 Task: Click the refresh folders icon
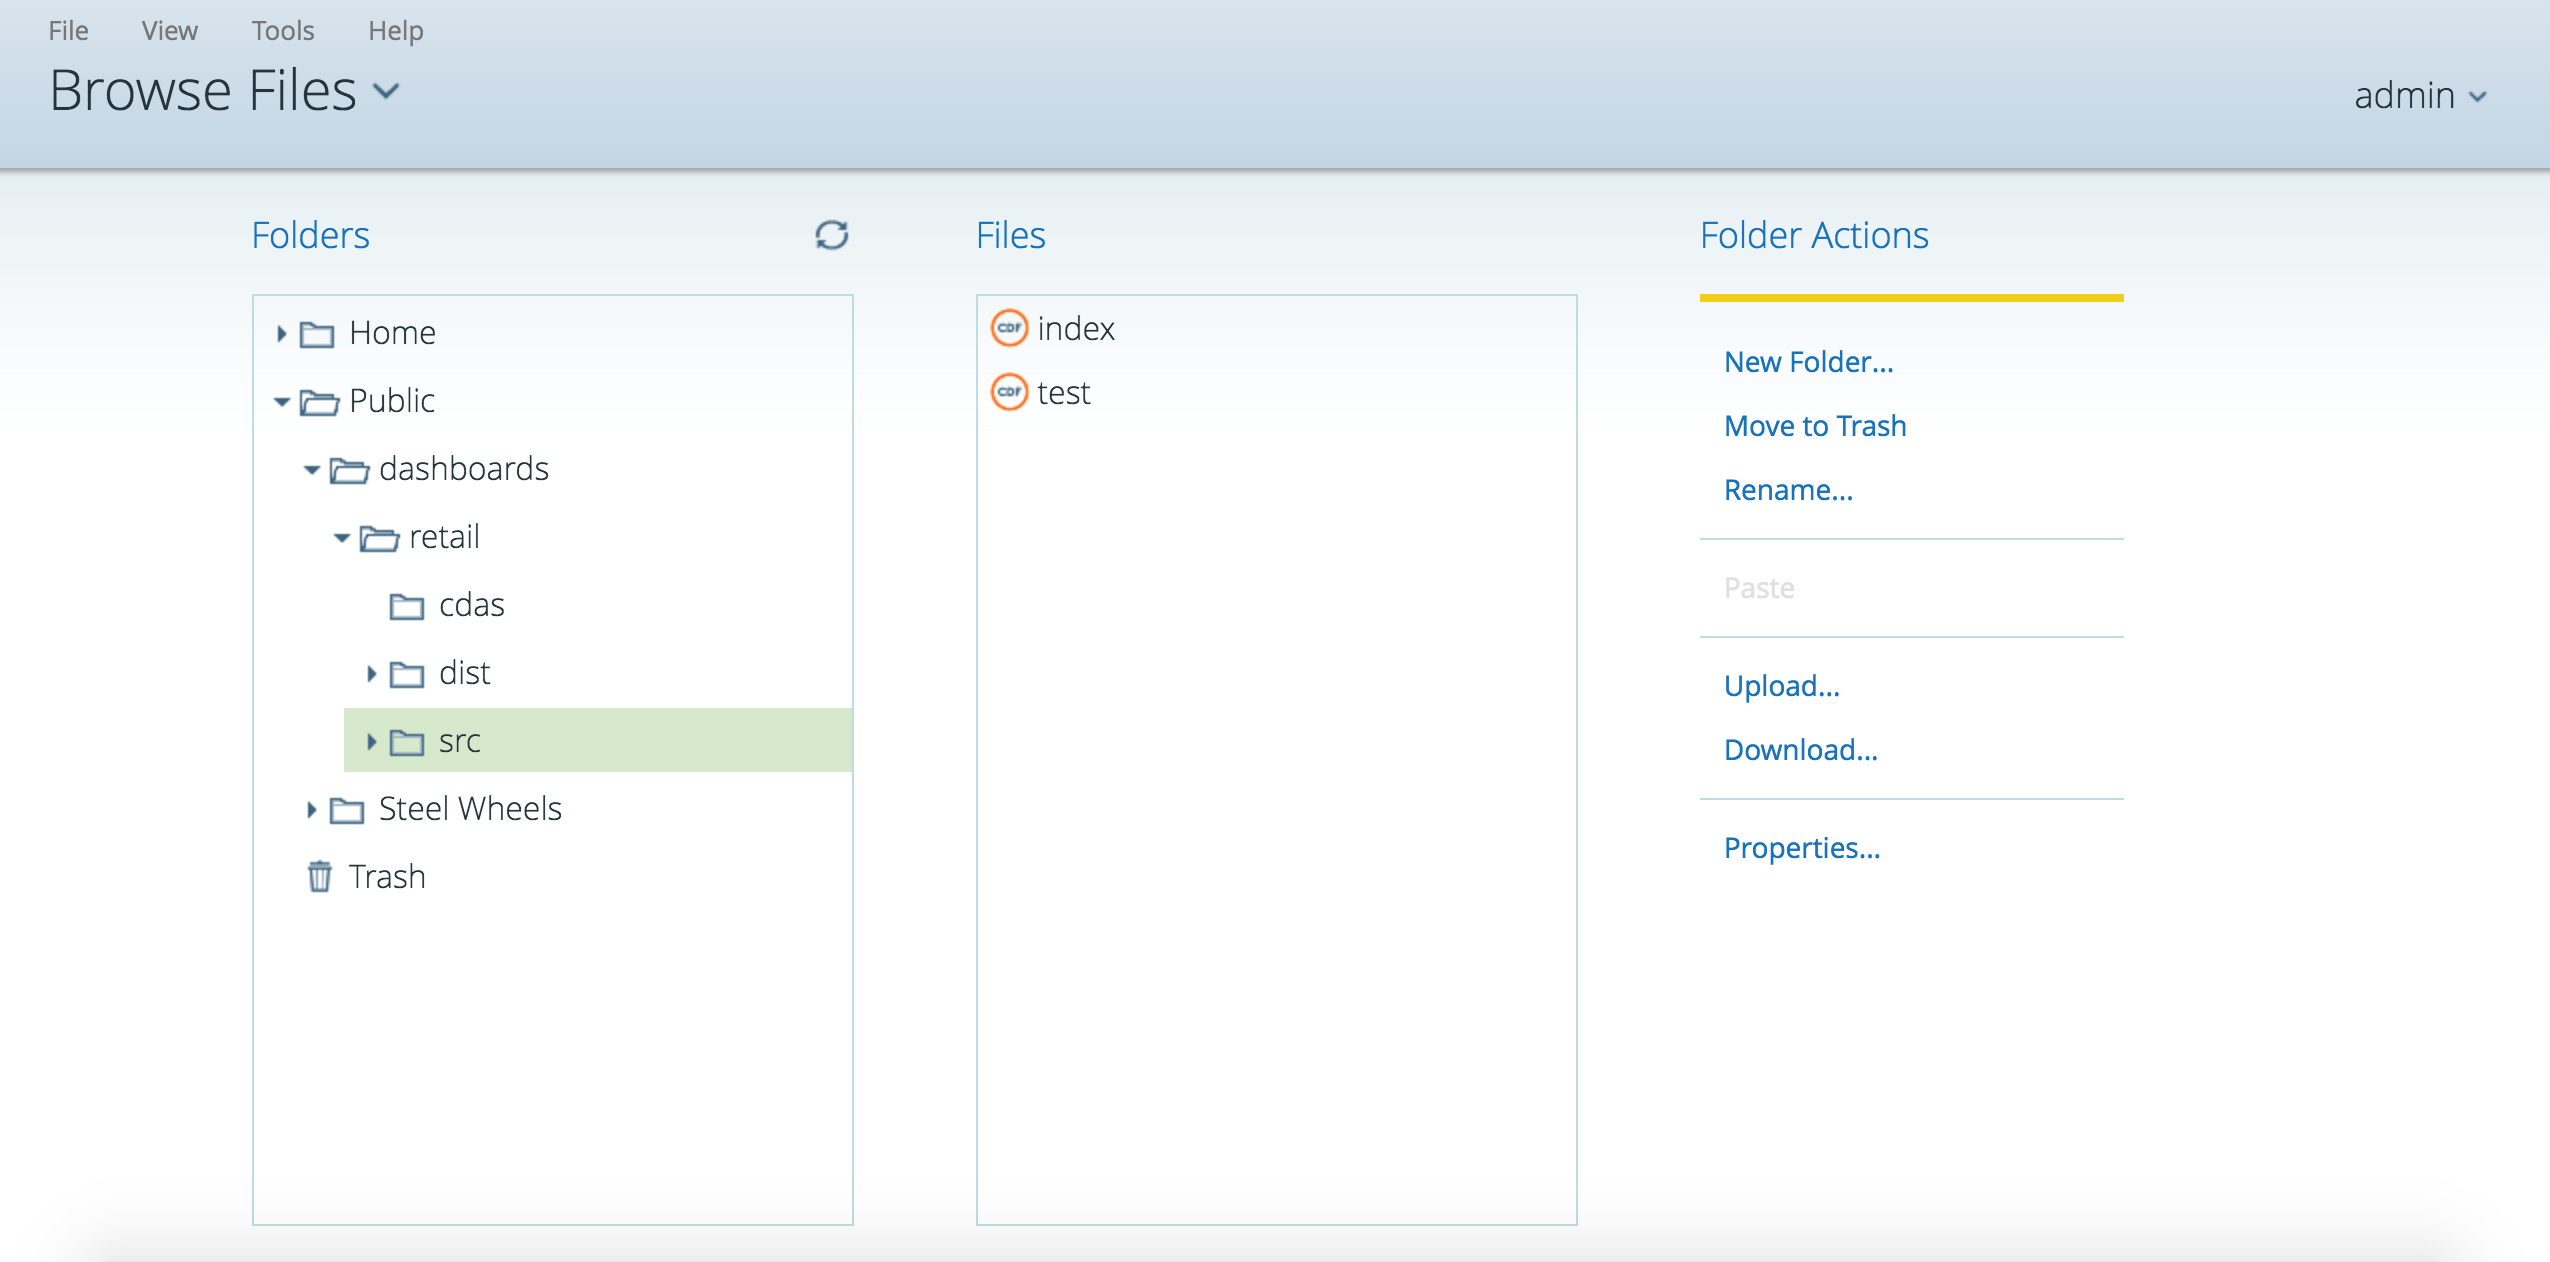coord(831,235)
